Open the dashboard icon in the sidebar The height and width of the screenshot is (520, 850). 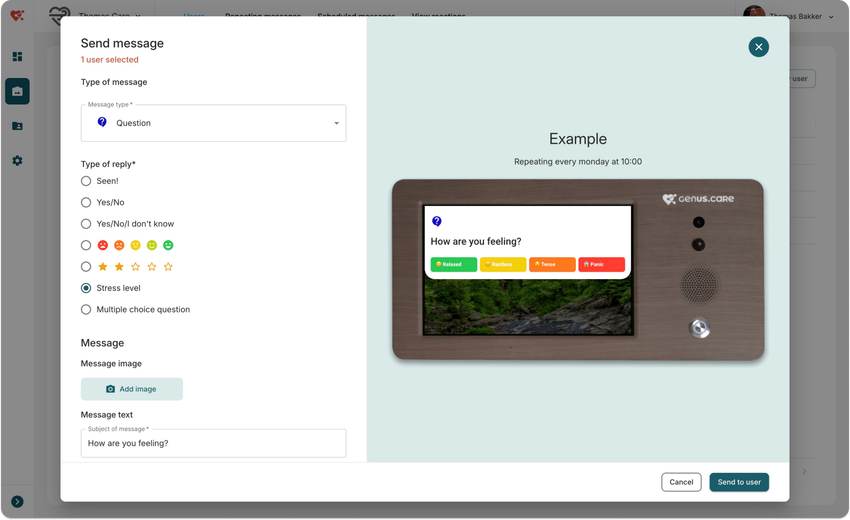pyautogui.click(x=17, y=57)
